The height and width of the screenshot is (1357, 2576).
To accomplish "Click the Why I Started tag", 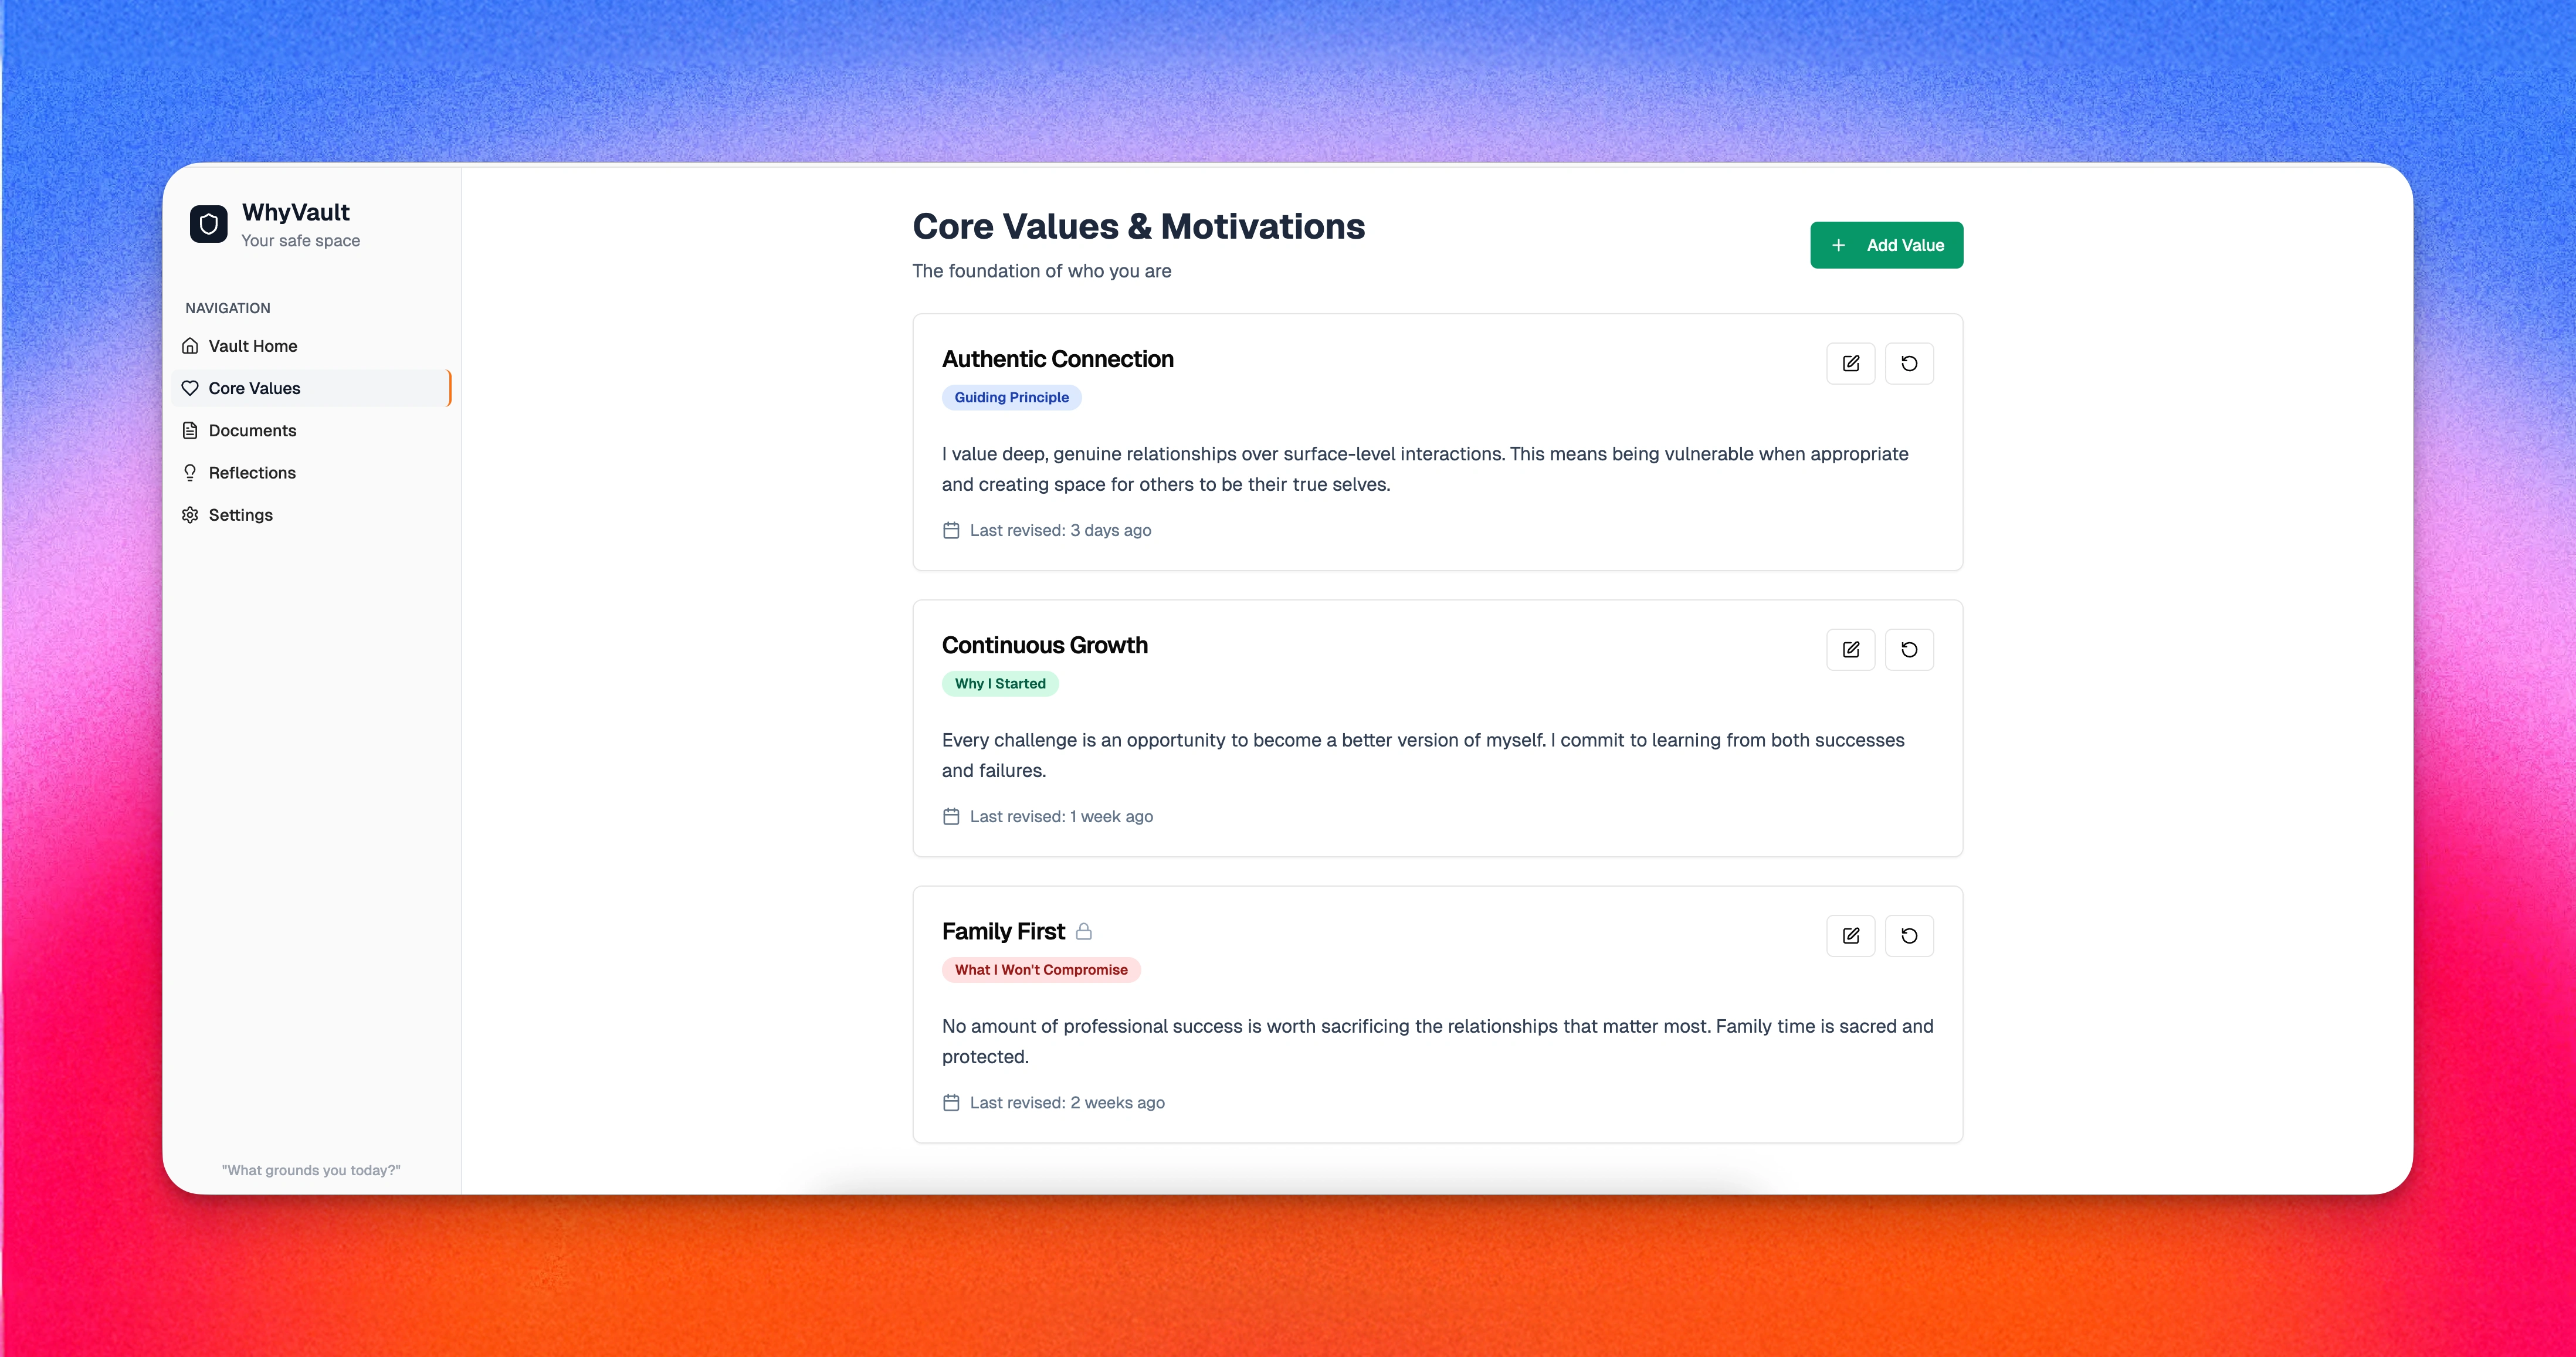I will (1000, 684).
